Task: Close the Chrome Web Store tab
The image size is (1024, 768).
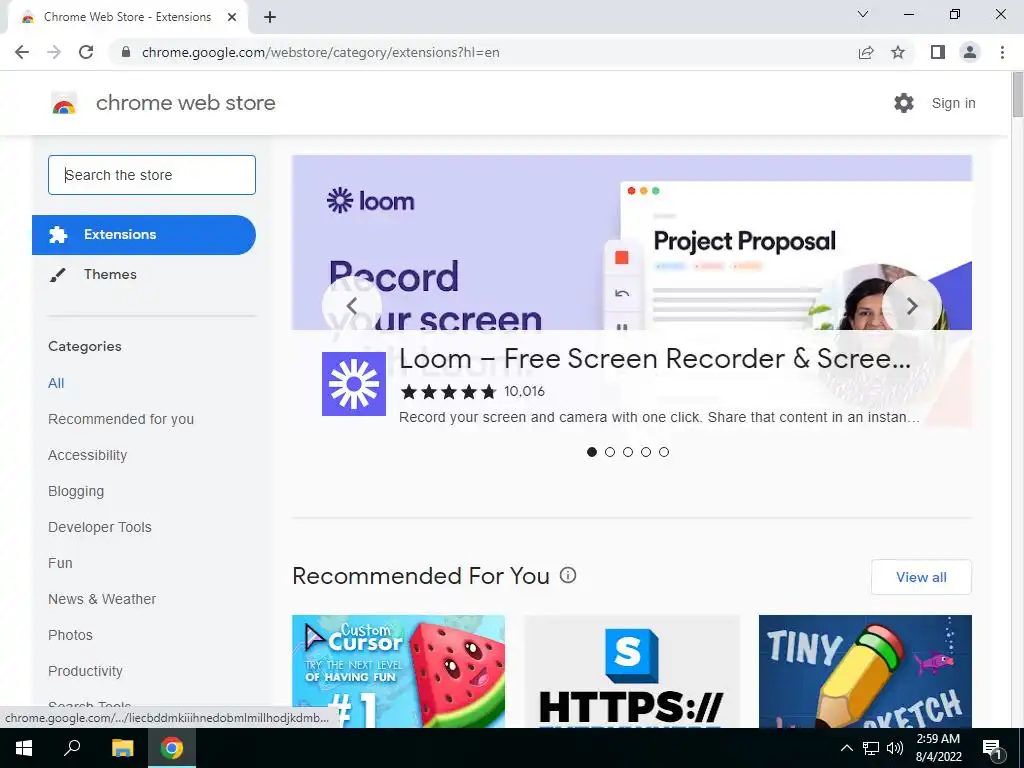Action: (x=232, y=17)
